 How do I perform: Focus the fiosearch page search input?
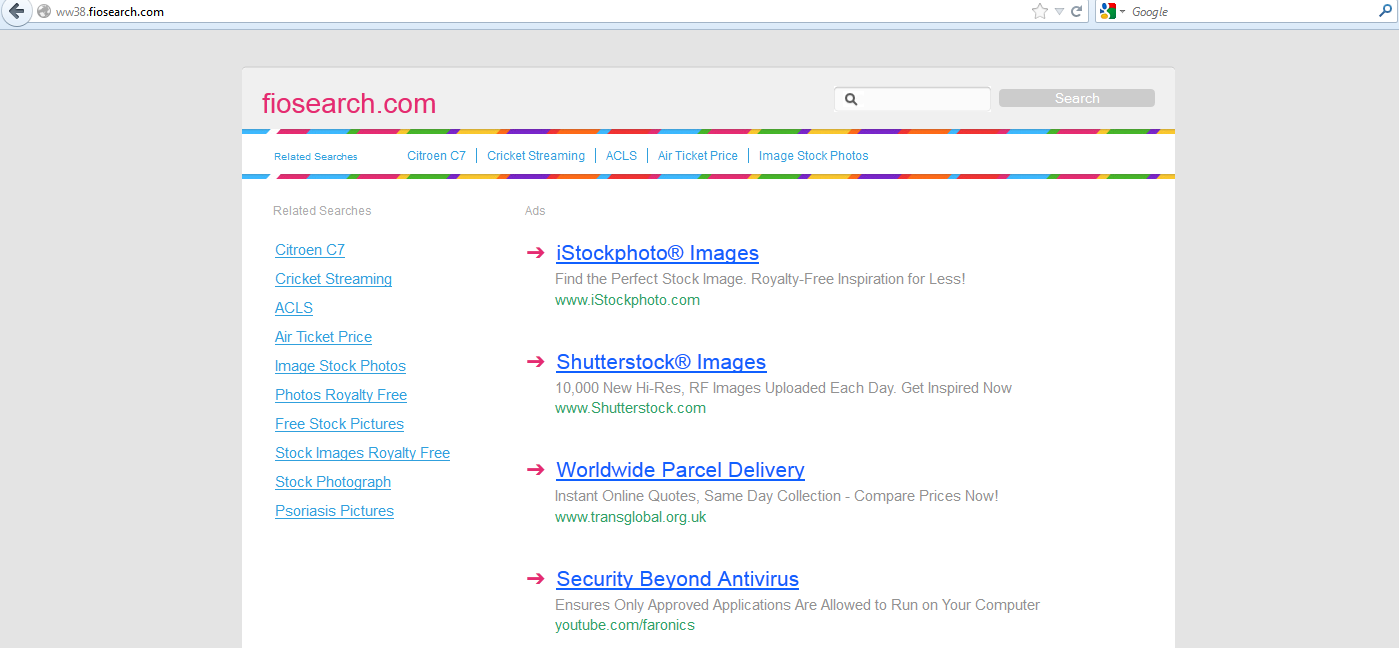pos(912,99)
